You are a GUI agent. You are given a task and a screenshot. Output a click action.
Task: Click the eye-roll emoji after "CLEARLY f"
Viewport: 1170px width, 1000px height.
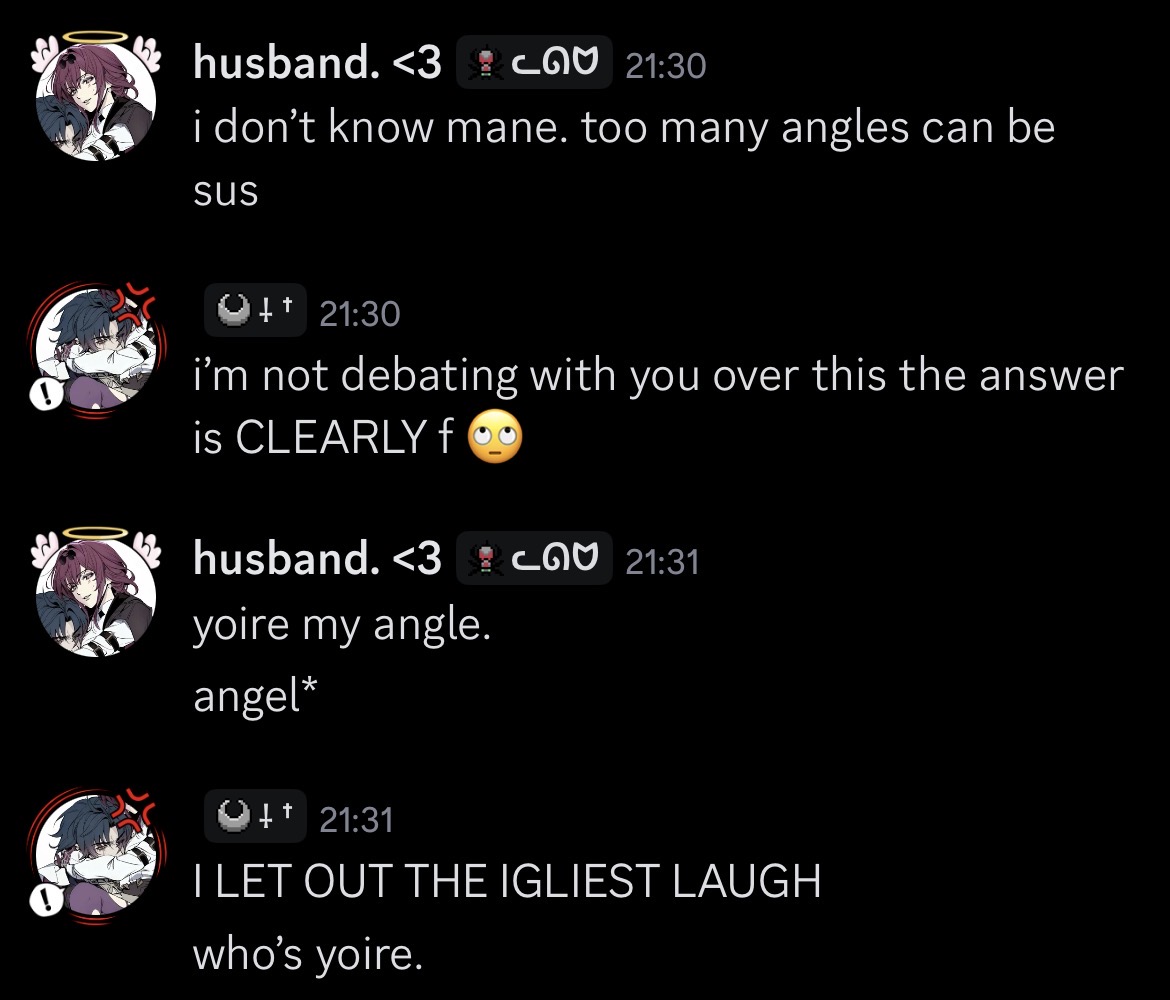[x=495, y=437]
